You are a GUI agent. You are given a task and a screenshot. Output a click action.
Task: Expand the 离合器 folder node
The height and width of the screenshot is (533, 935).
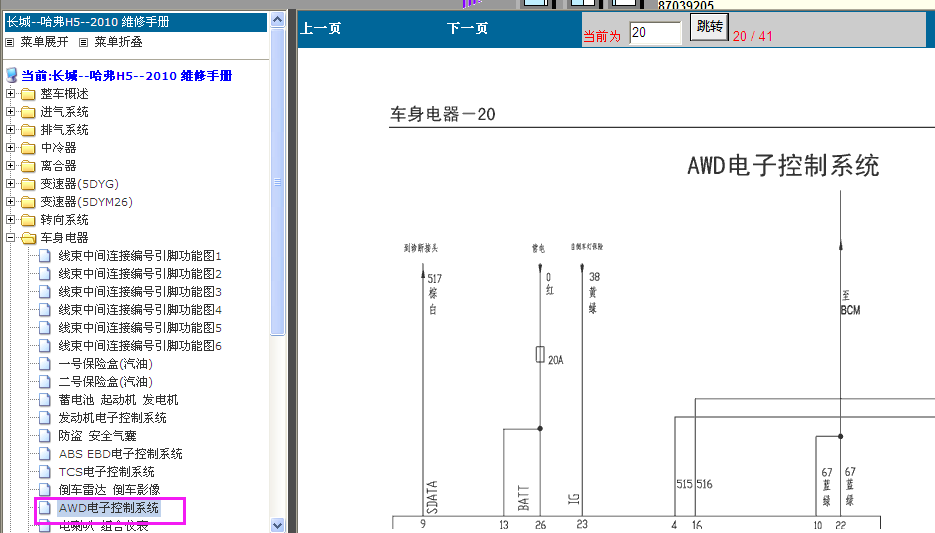(11, 166)
